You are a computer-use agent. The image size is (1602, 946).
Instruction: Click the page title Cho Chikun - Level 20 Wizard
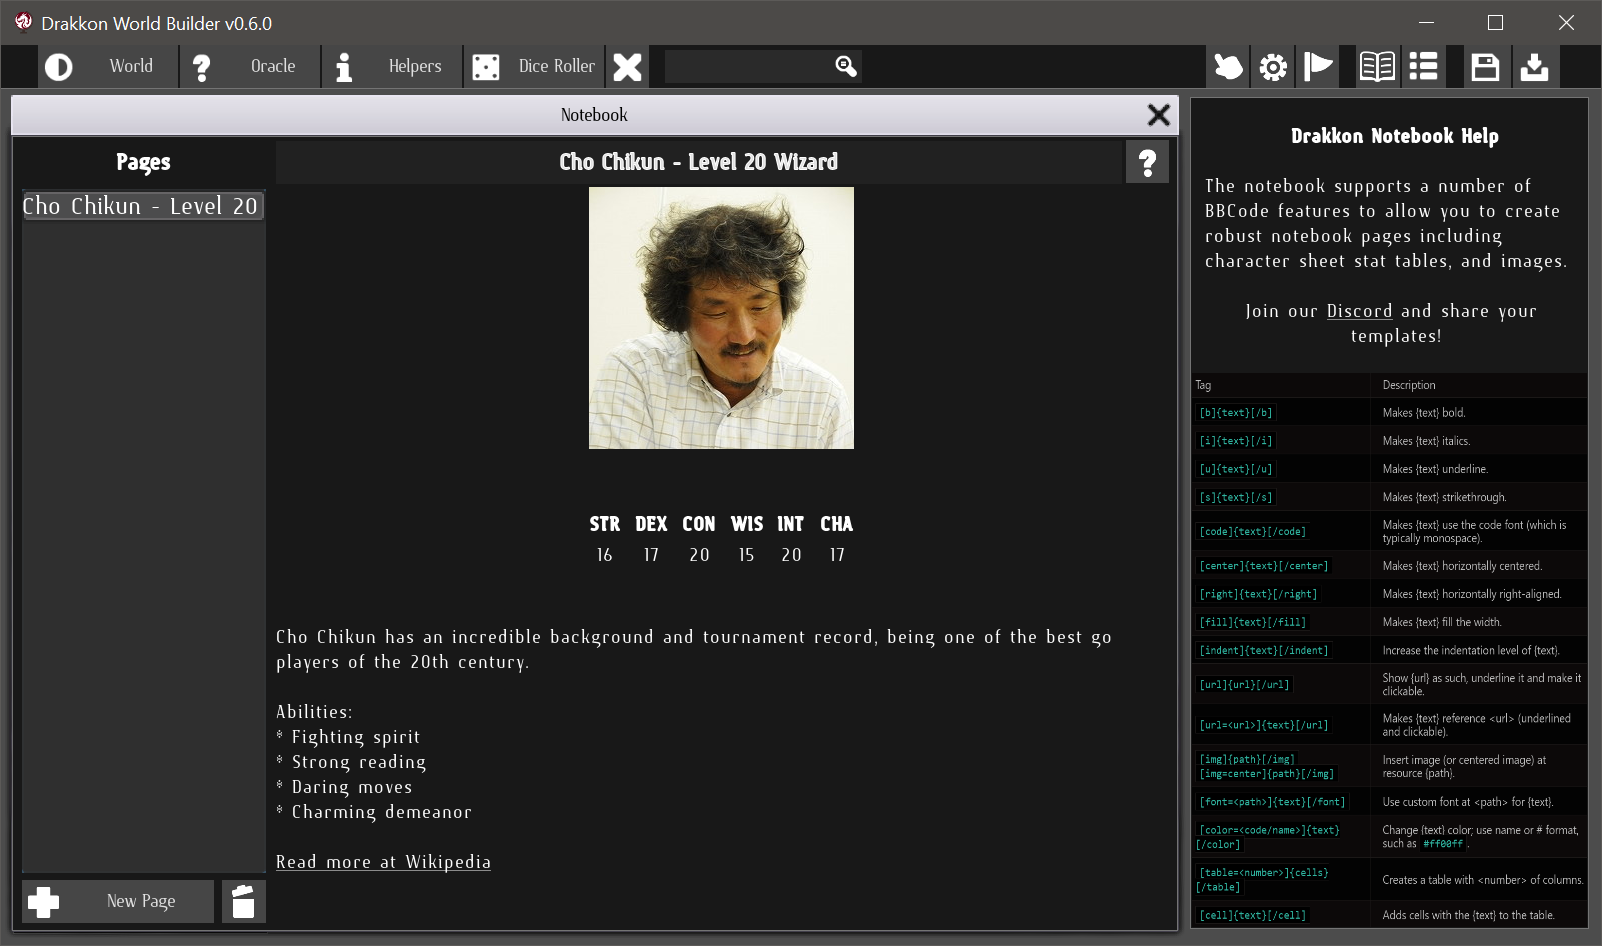[698, 162]
